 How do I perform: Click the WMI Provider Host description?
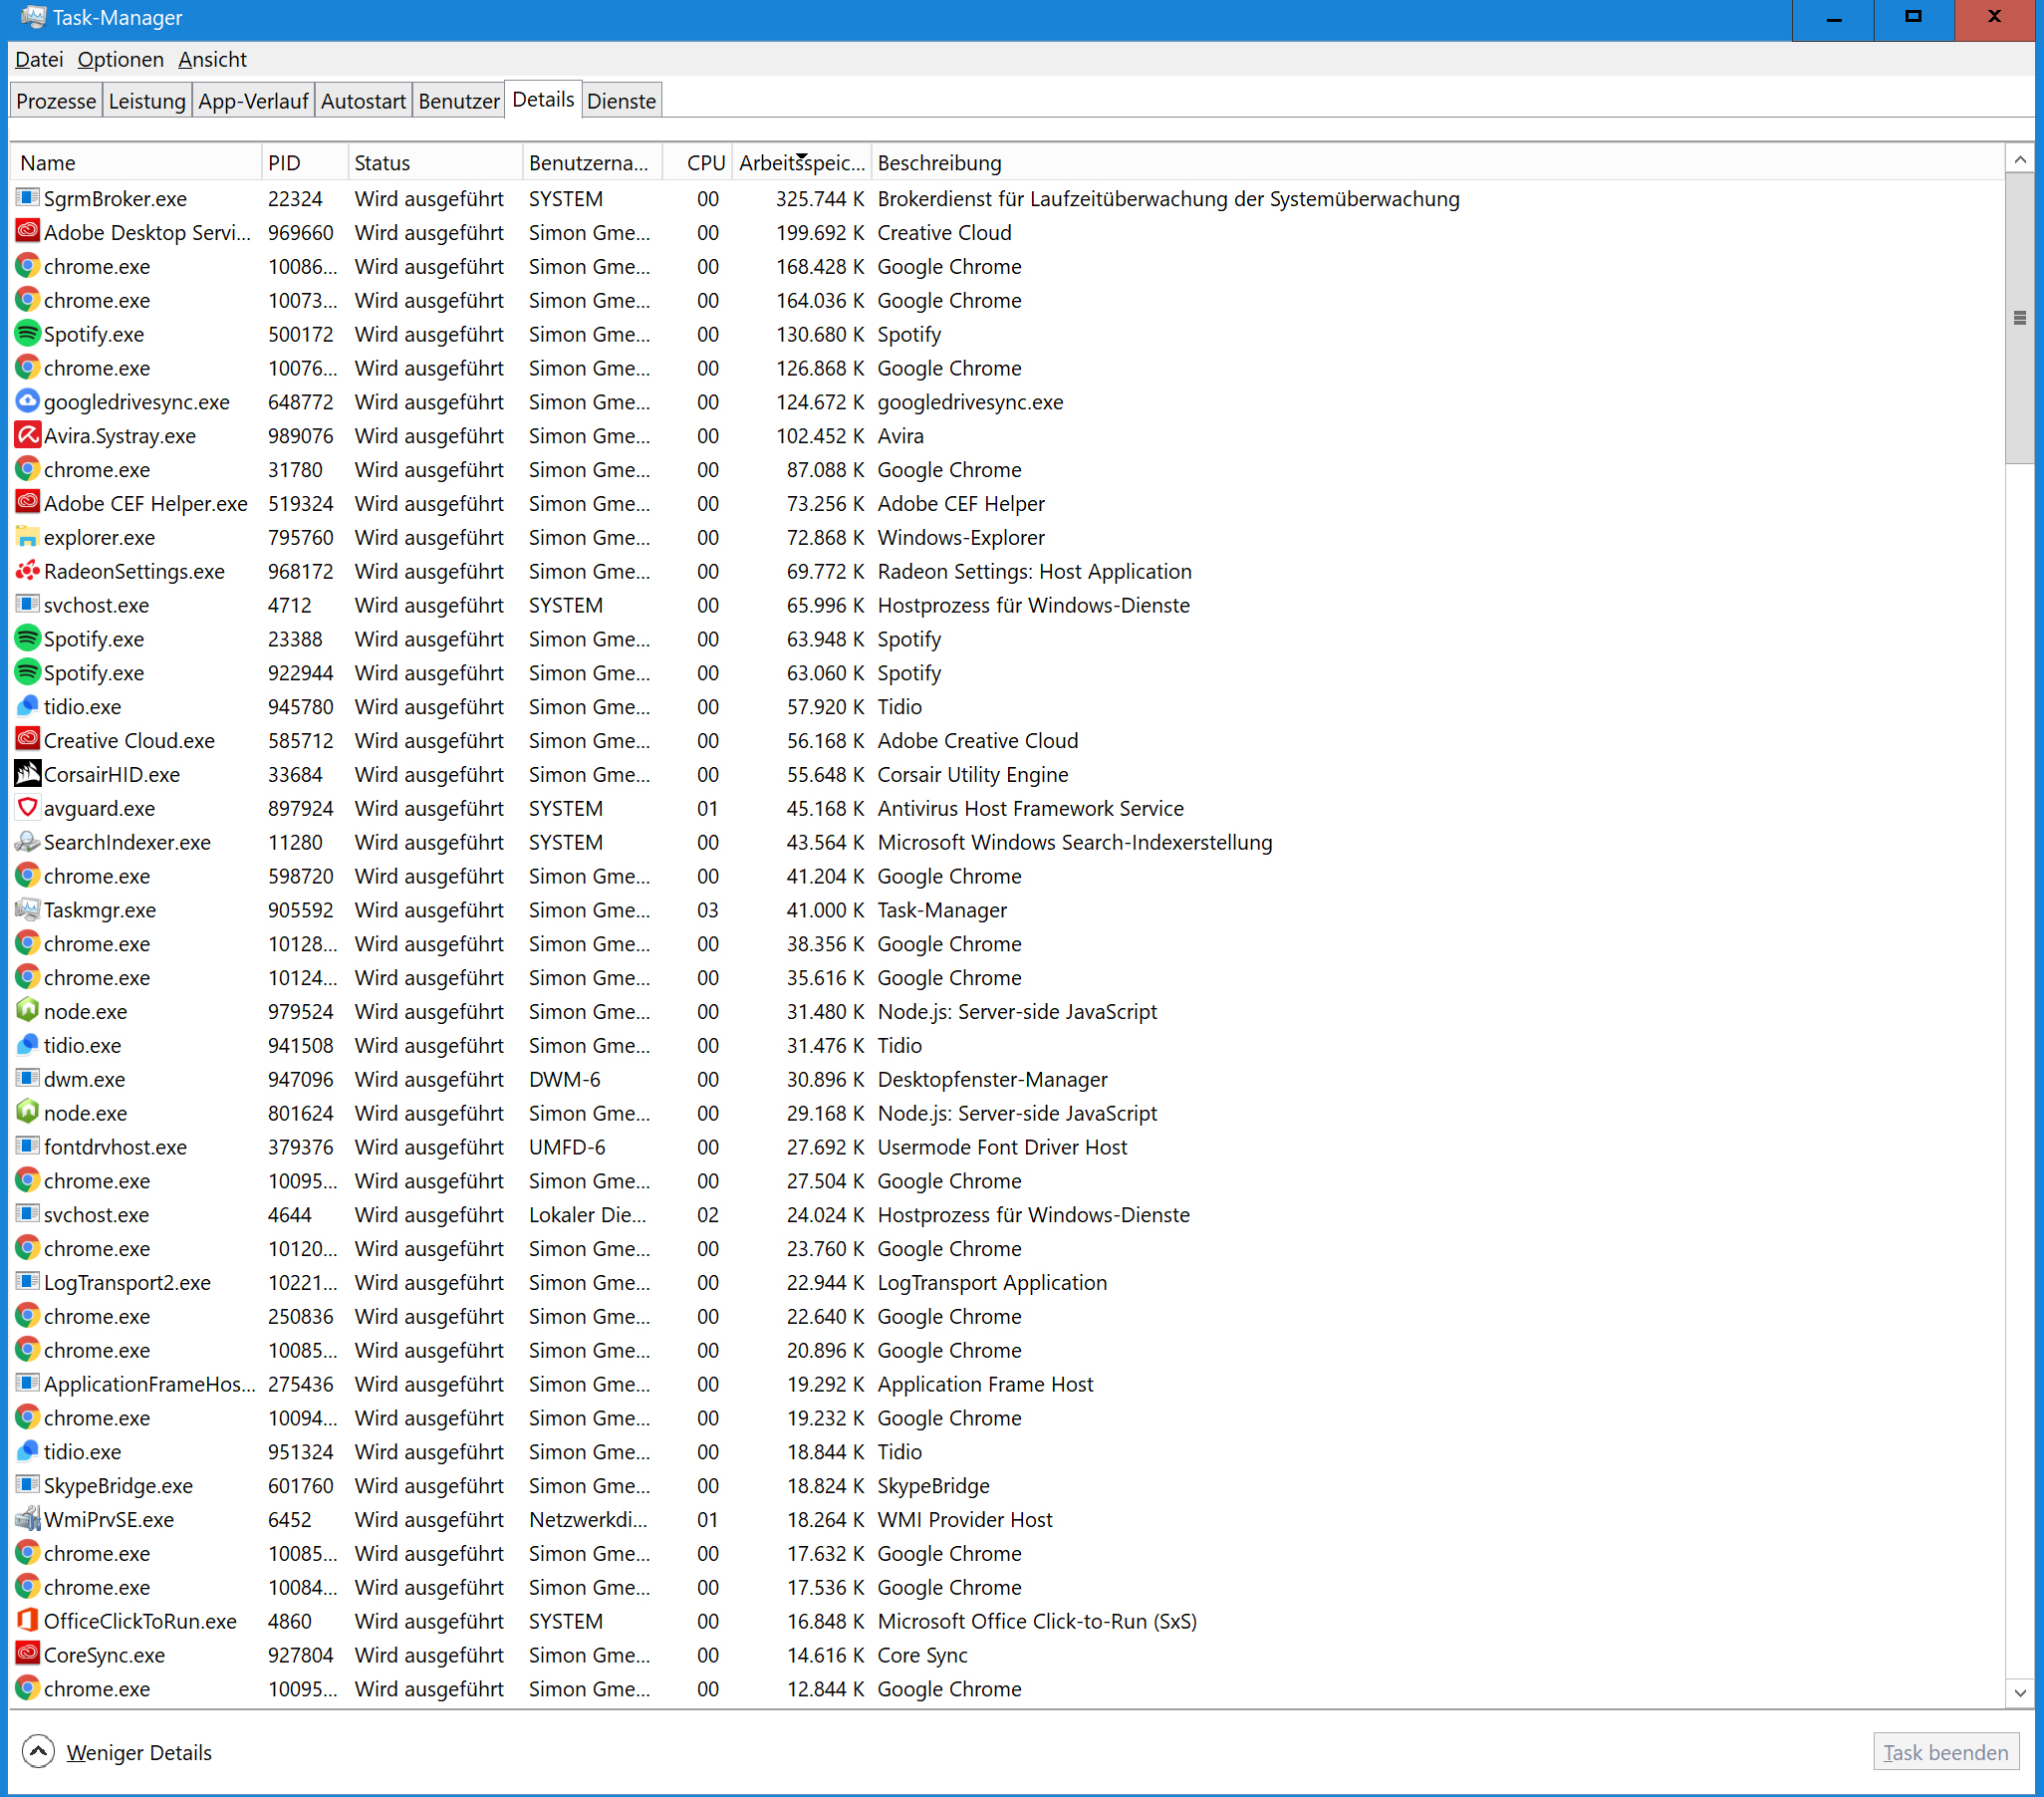(965, 1519)
